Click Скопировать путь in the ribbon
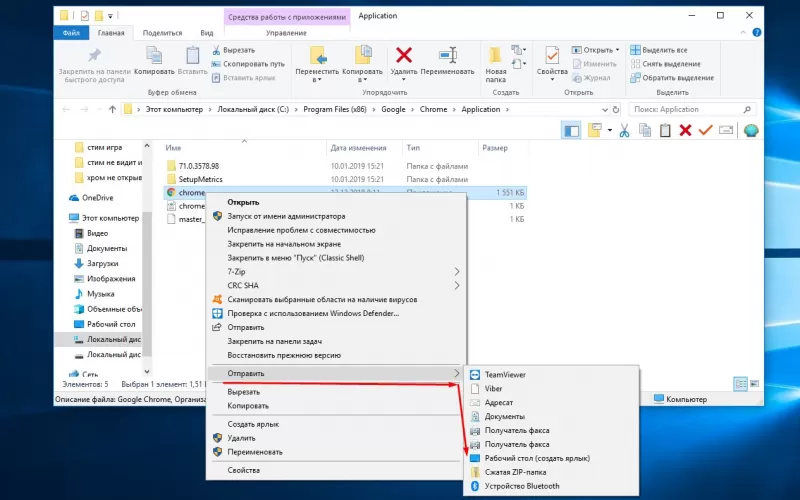Image resolution: width=800 pixels, height=500 pixels. pos(248,64)
